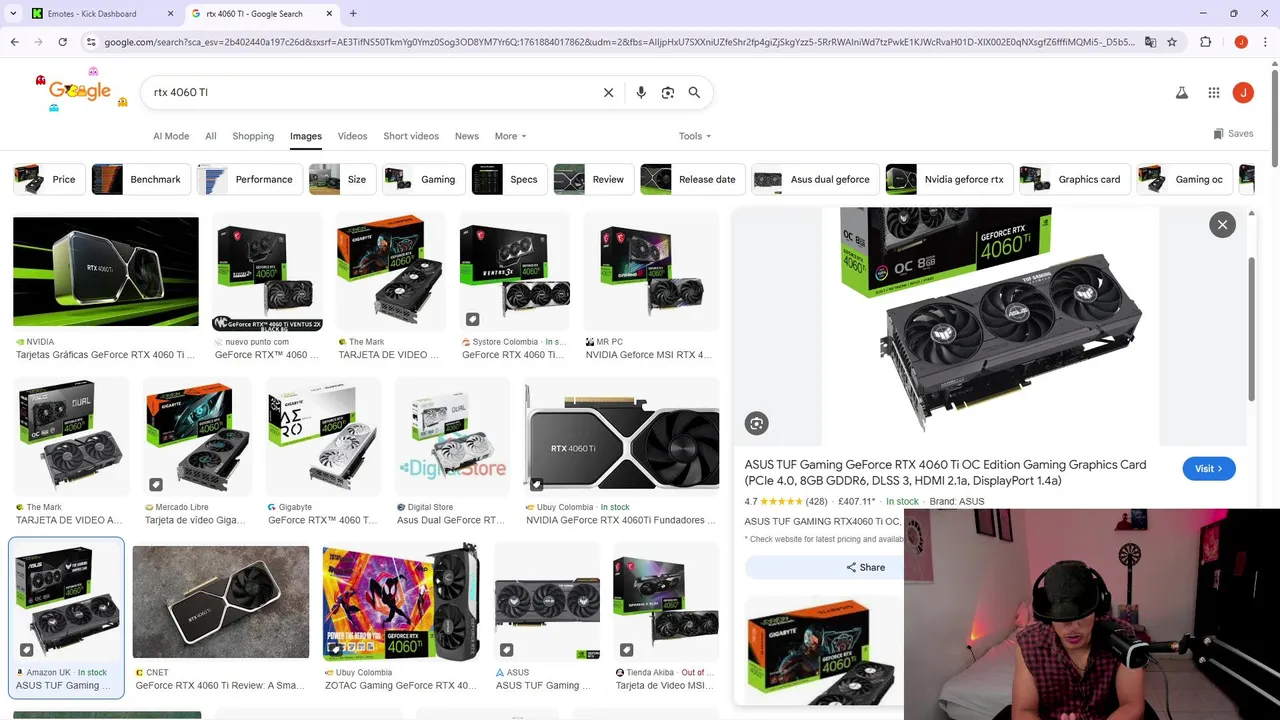Switch to All results tab

[x=211, y=136]
